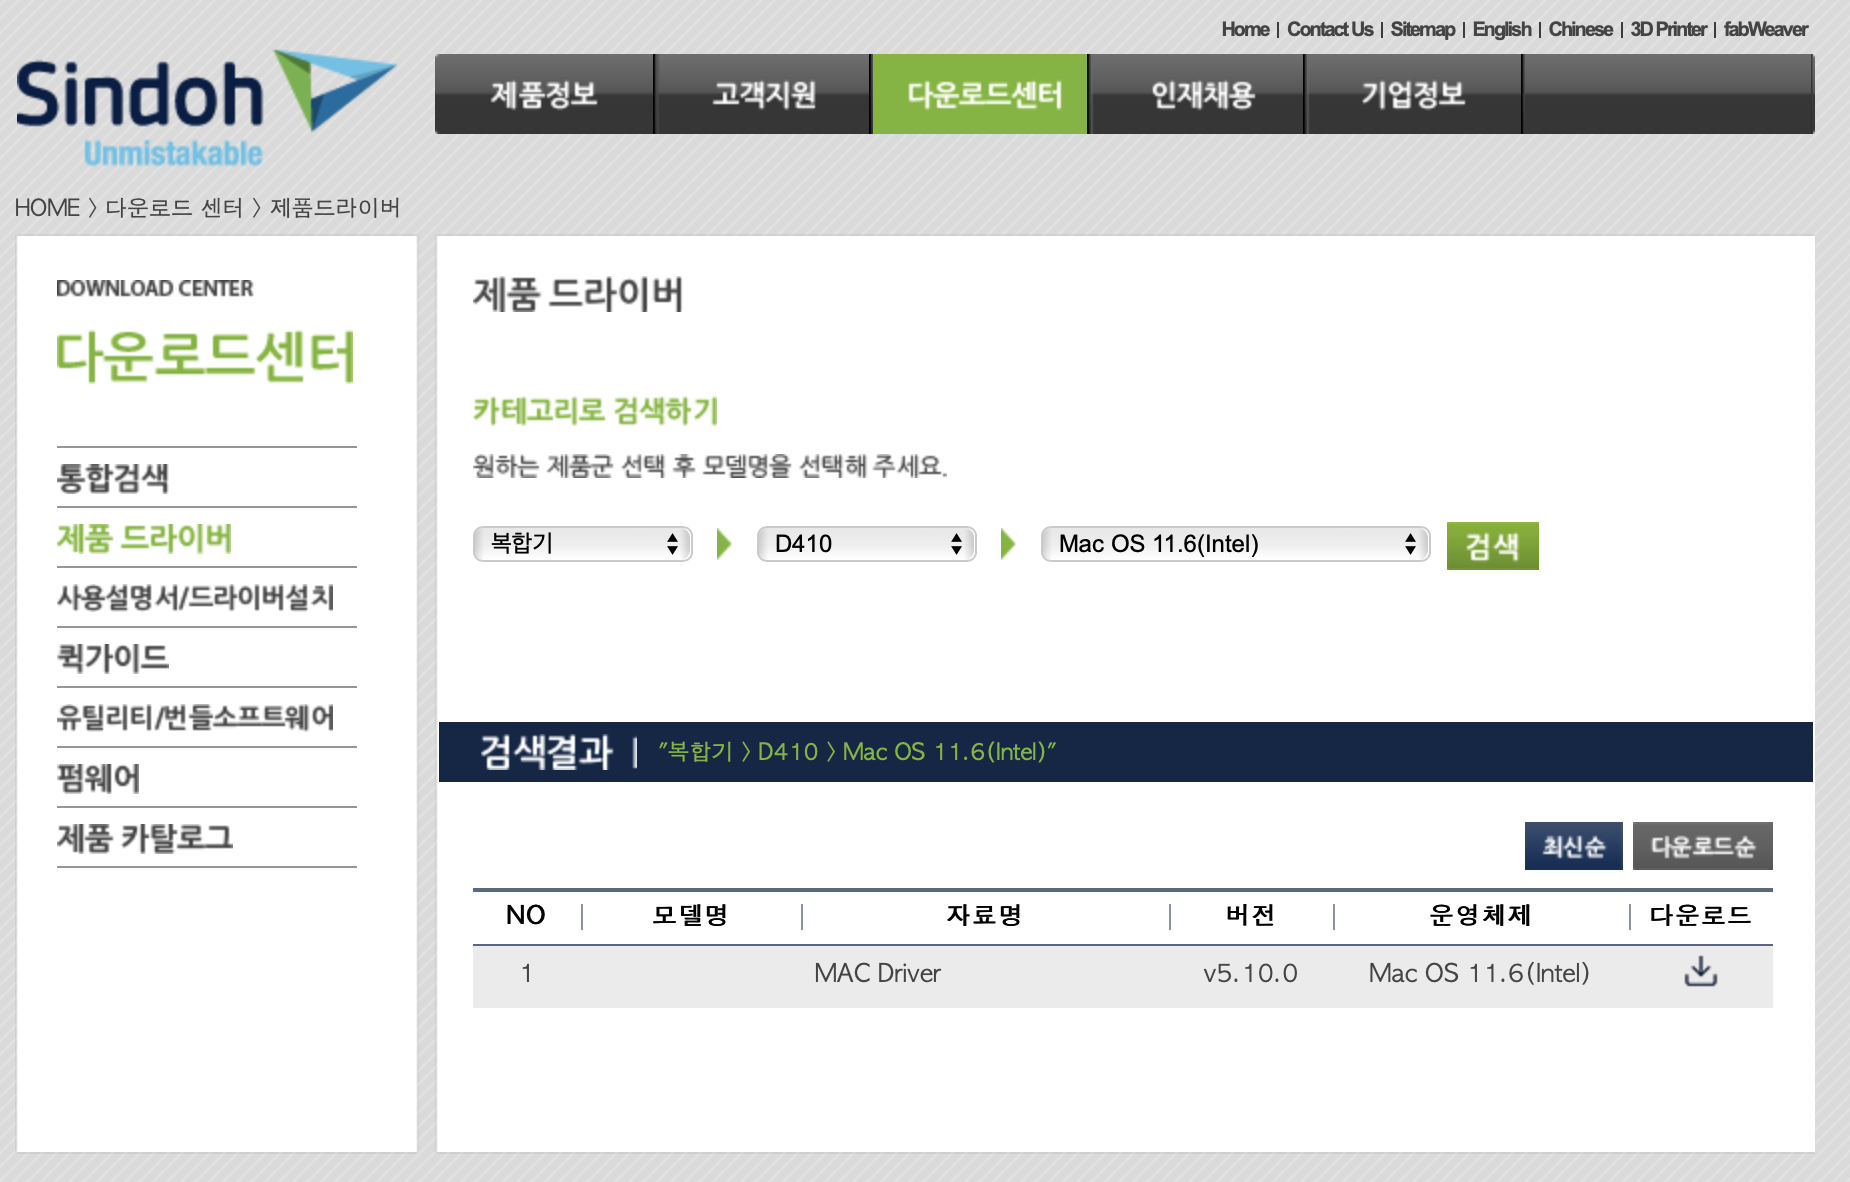Open the 인재채용 main menu
Viewport: 1850px width, 1182px height.
1198,94
